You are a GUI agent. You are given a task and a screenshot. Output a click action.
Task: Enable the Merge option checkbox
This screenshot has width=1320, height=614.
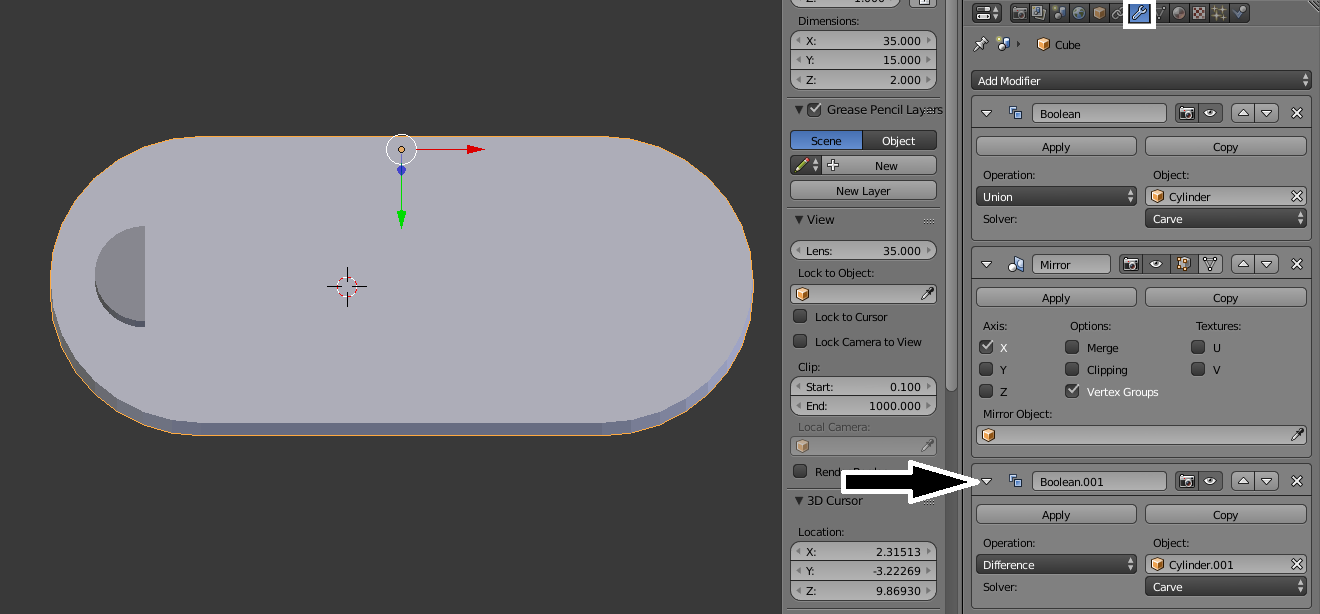tap(1072, 347)
